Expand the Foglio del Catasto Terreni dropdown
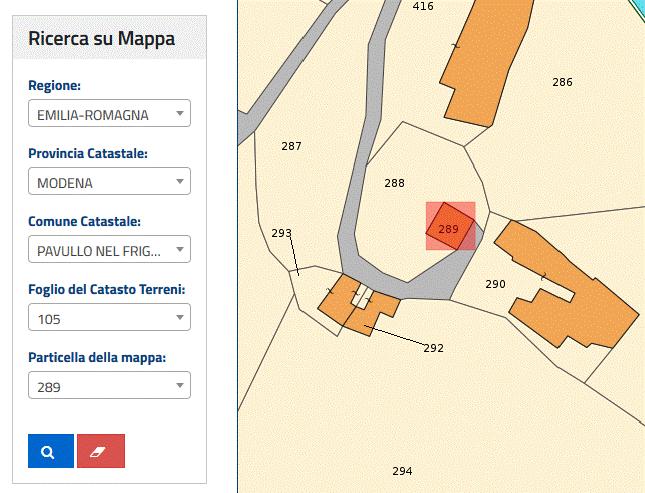The image size is (645, 493). click(x=108, y=317)
